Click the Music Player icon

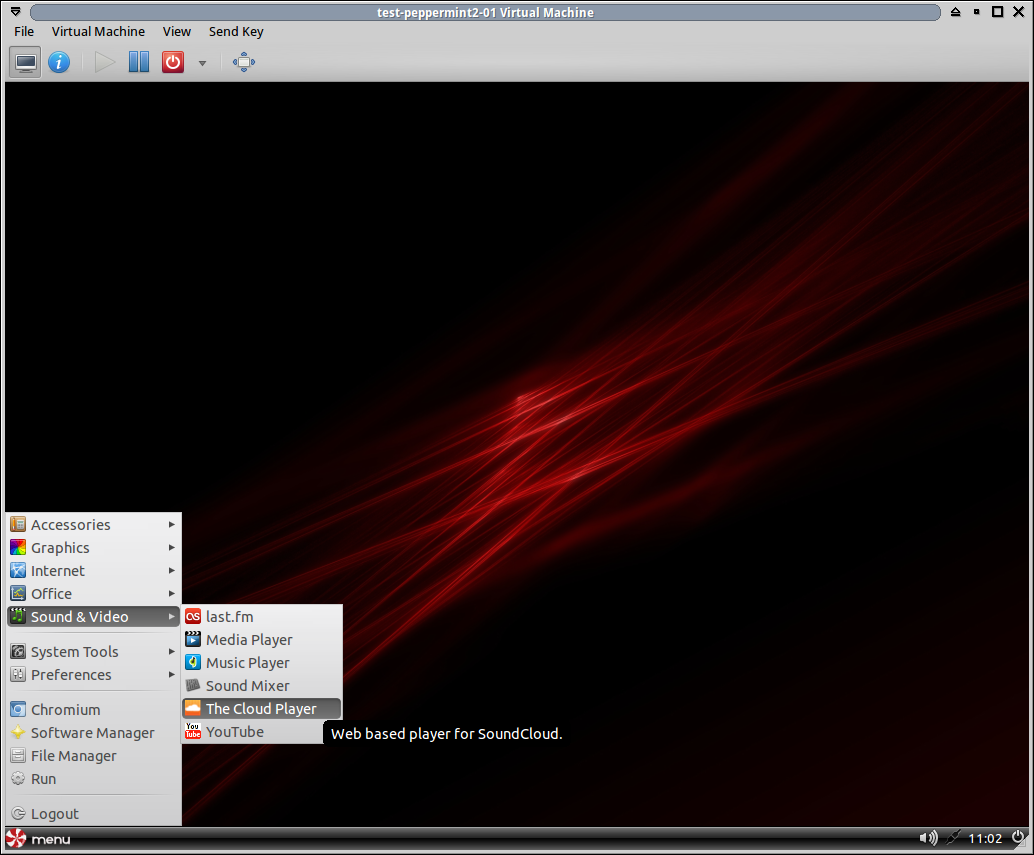[193, 663]
